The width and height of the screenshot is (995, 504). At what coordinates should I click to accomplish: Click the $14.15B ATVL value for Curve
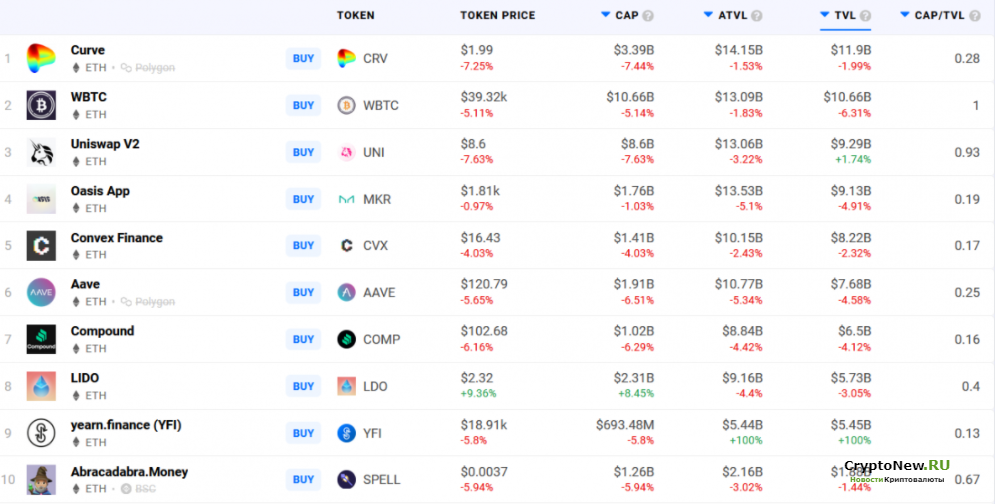click(739, 50)
